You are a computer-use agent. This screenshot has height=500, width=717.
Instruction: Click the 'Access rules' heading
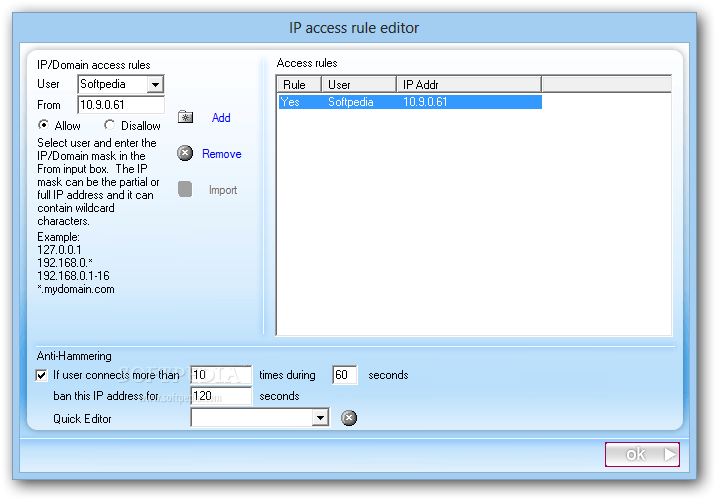[x=307, y=63]
